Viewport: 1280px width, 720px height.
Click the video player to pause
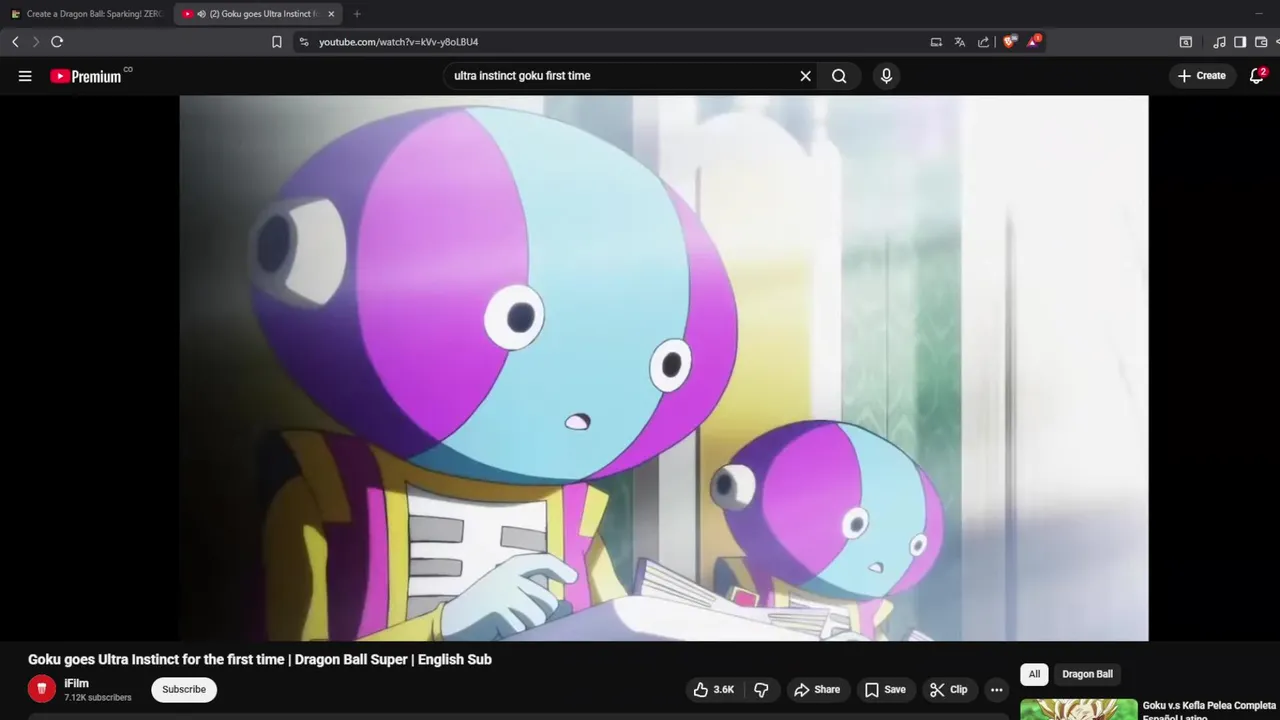click(664, 368)
